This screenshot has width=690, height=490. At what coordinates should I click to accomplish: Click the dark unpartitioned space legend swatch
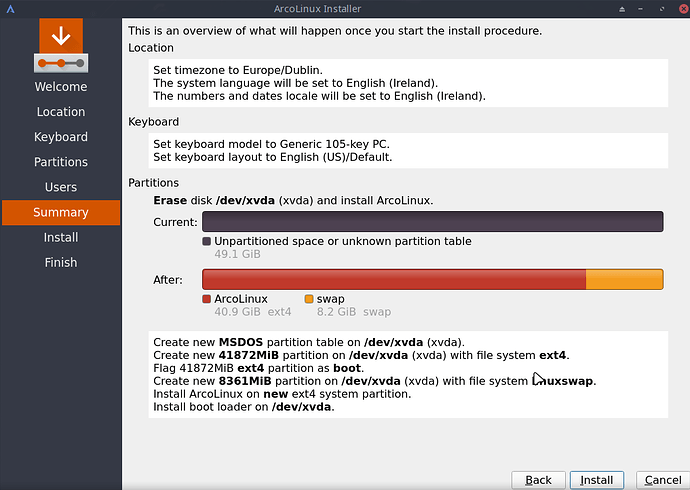pos(206,241)
